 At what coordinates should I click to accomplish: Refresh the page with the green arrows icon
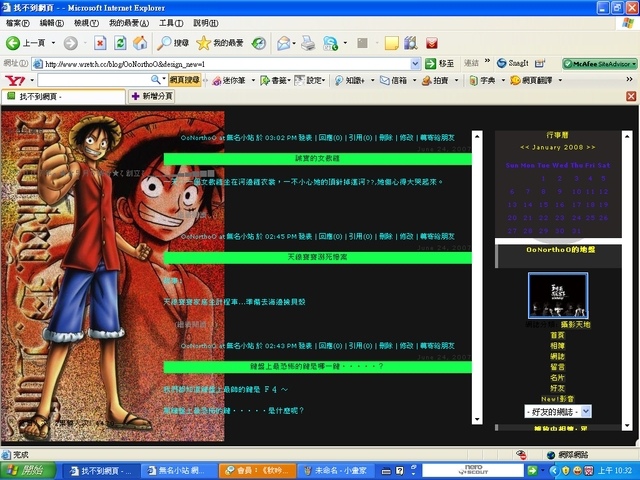120,43
